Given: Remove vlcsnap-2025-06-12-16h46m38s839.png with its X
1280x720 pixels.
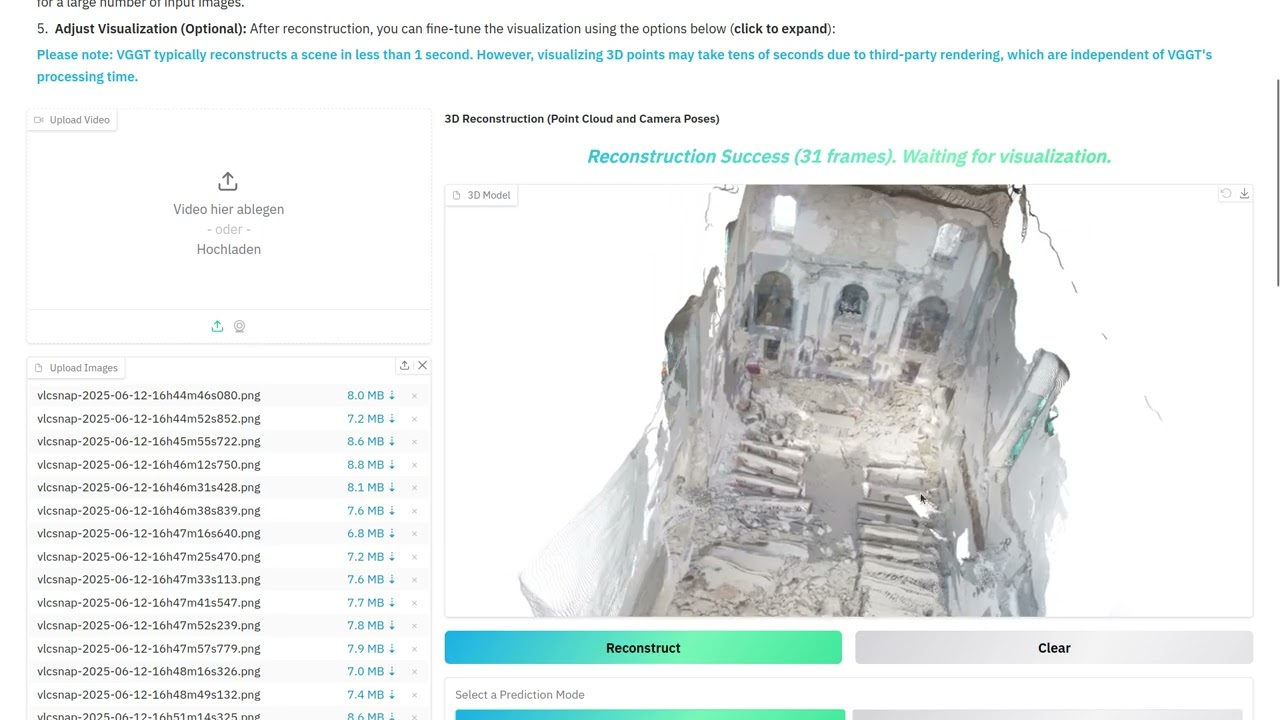Looking at the screenshot, I should click(414, 511).
